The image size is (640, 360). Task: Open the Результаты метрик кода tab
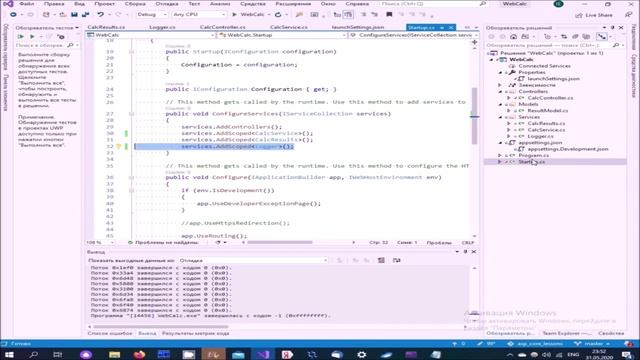(196, 333)
